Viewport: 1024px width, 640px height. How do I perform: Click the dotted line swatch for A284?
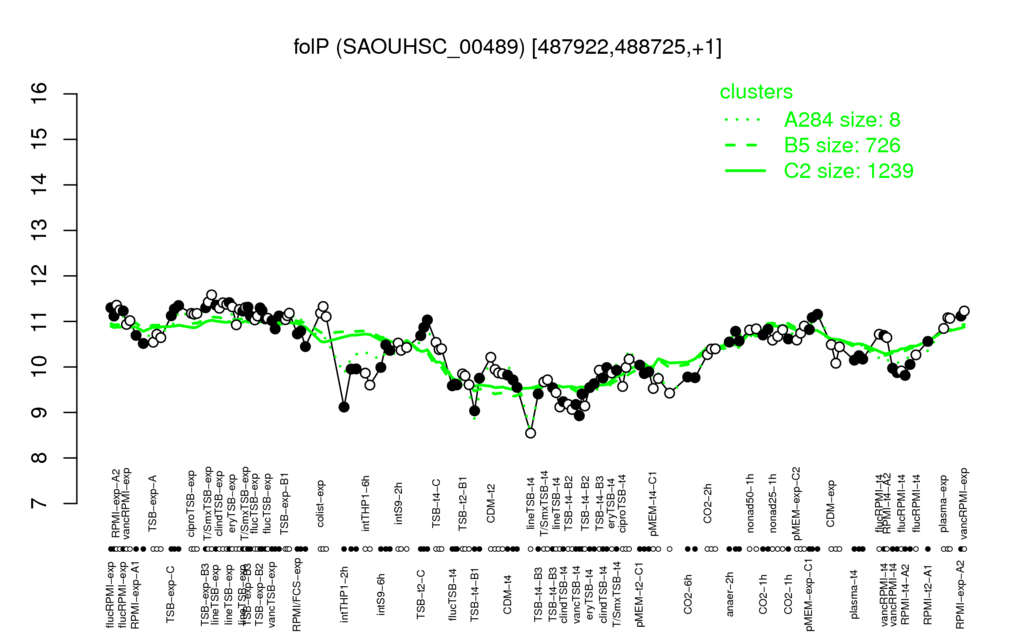click(745, 120)
